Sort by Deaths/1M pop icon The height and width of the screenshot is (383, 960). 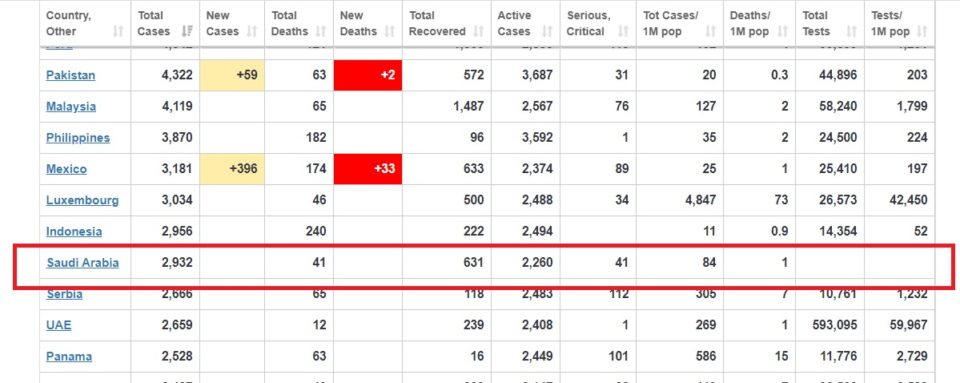(x=784, y=32)
